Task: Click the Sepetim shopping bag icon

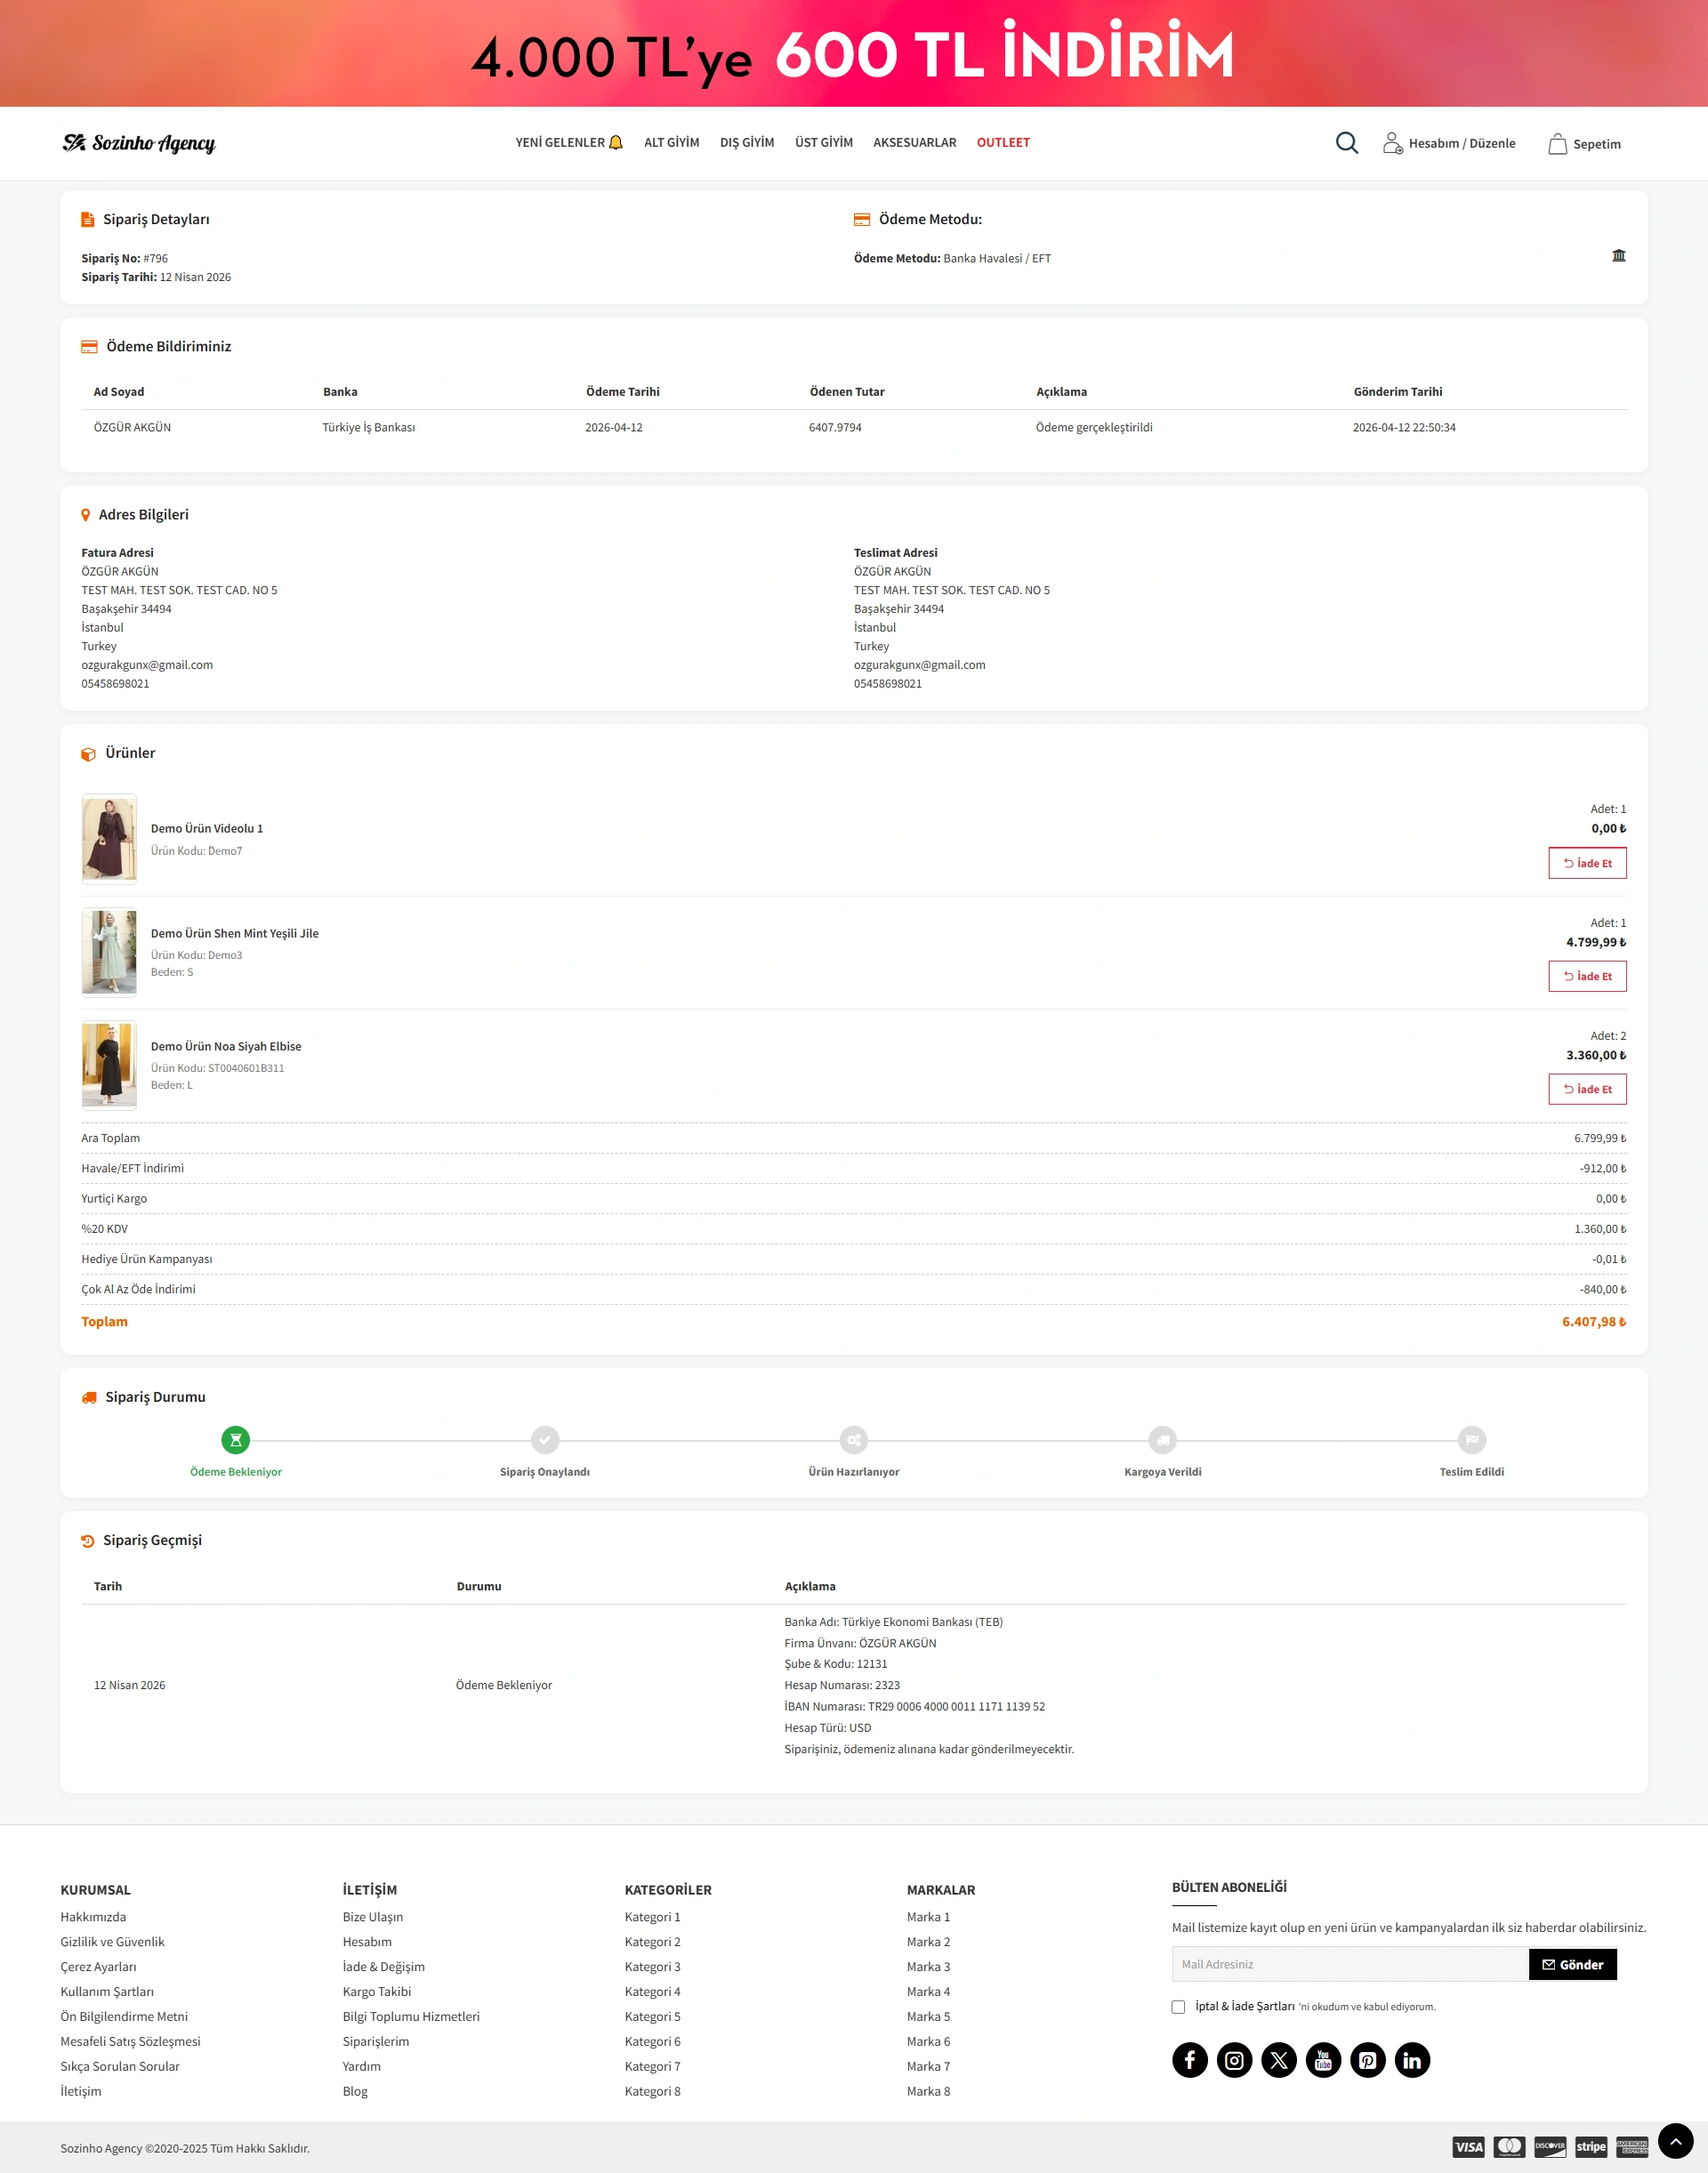Action: click(1557, 144)
